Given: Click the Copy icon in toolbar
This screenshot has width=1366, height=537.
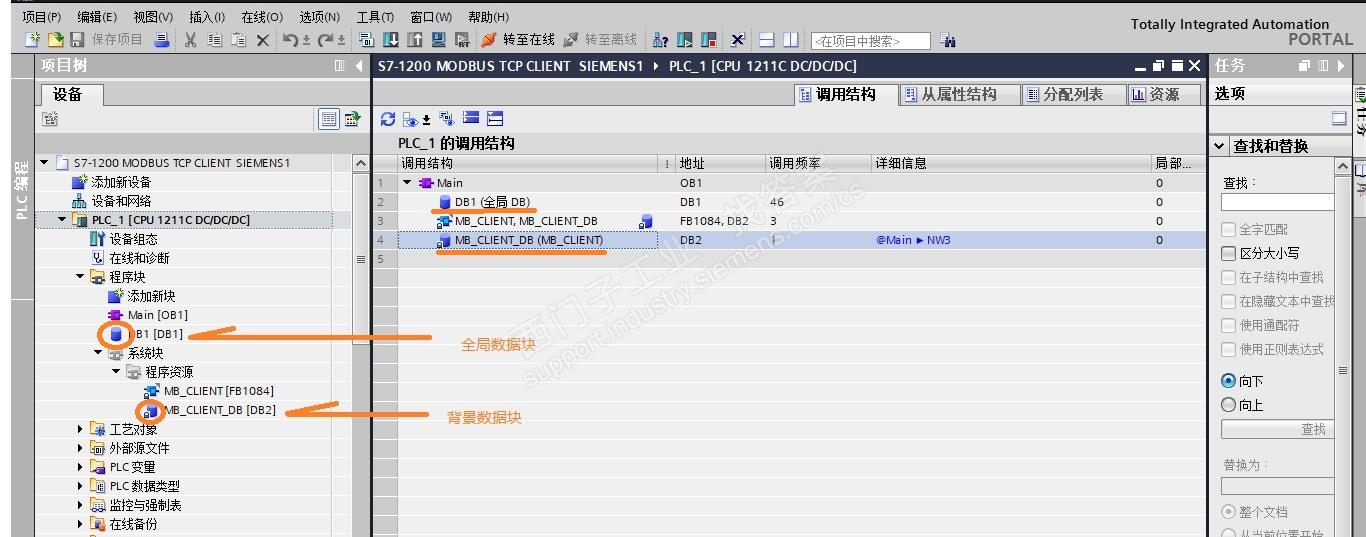Looking at the screenshot, I should click(x=215, y=40).
